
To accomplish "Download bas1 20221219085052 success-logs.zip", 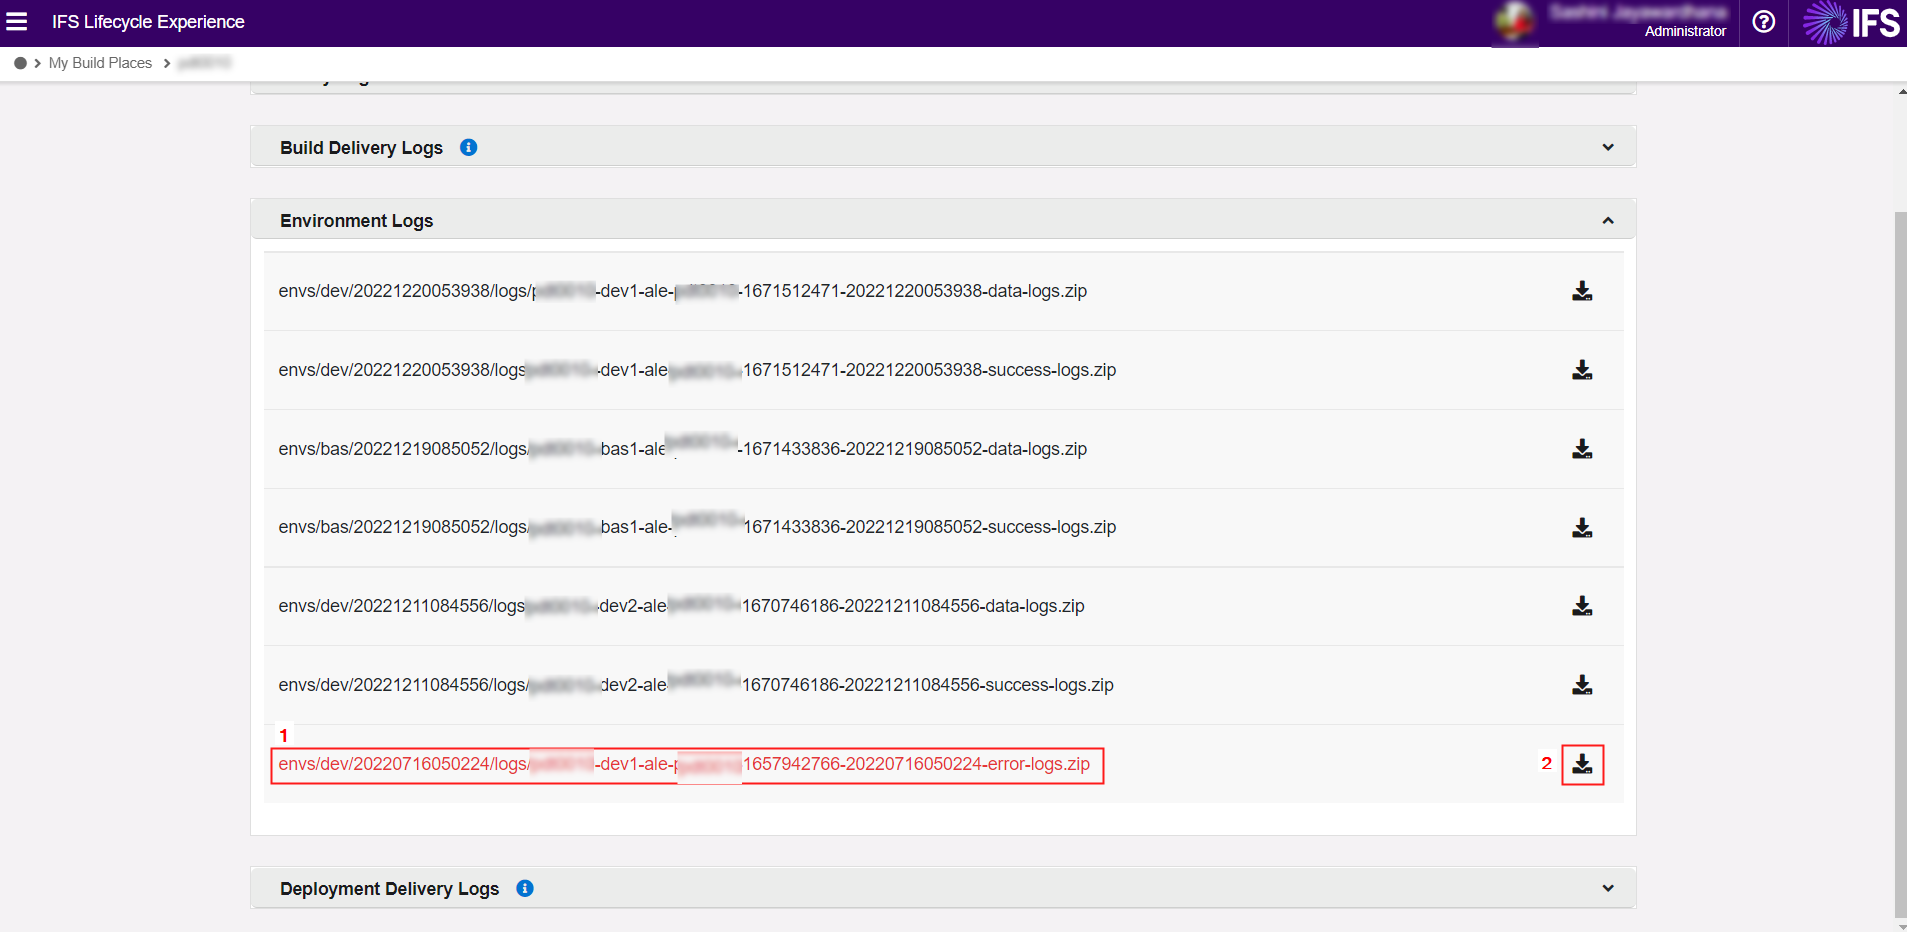I will pyautogui.click(x=1582, y=527).
